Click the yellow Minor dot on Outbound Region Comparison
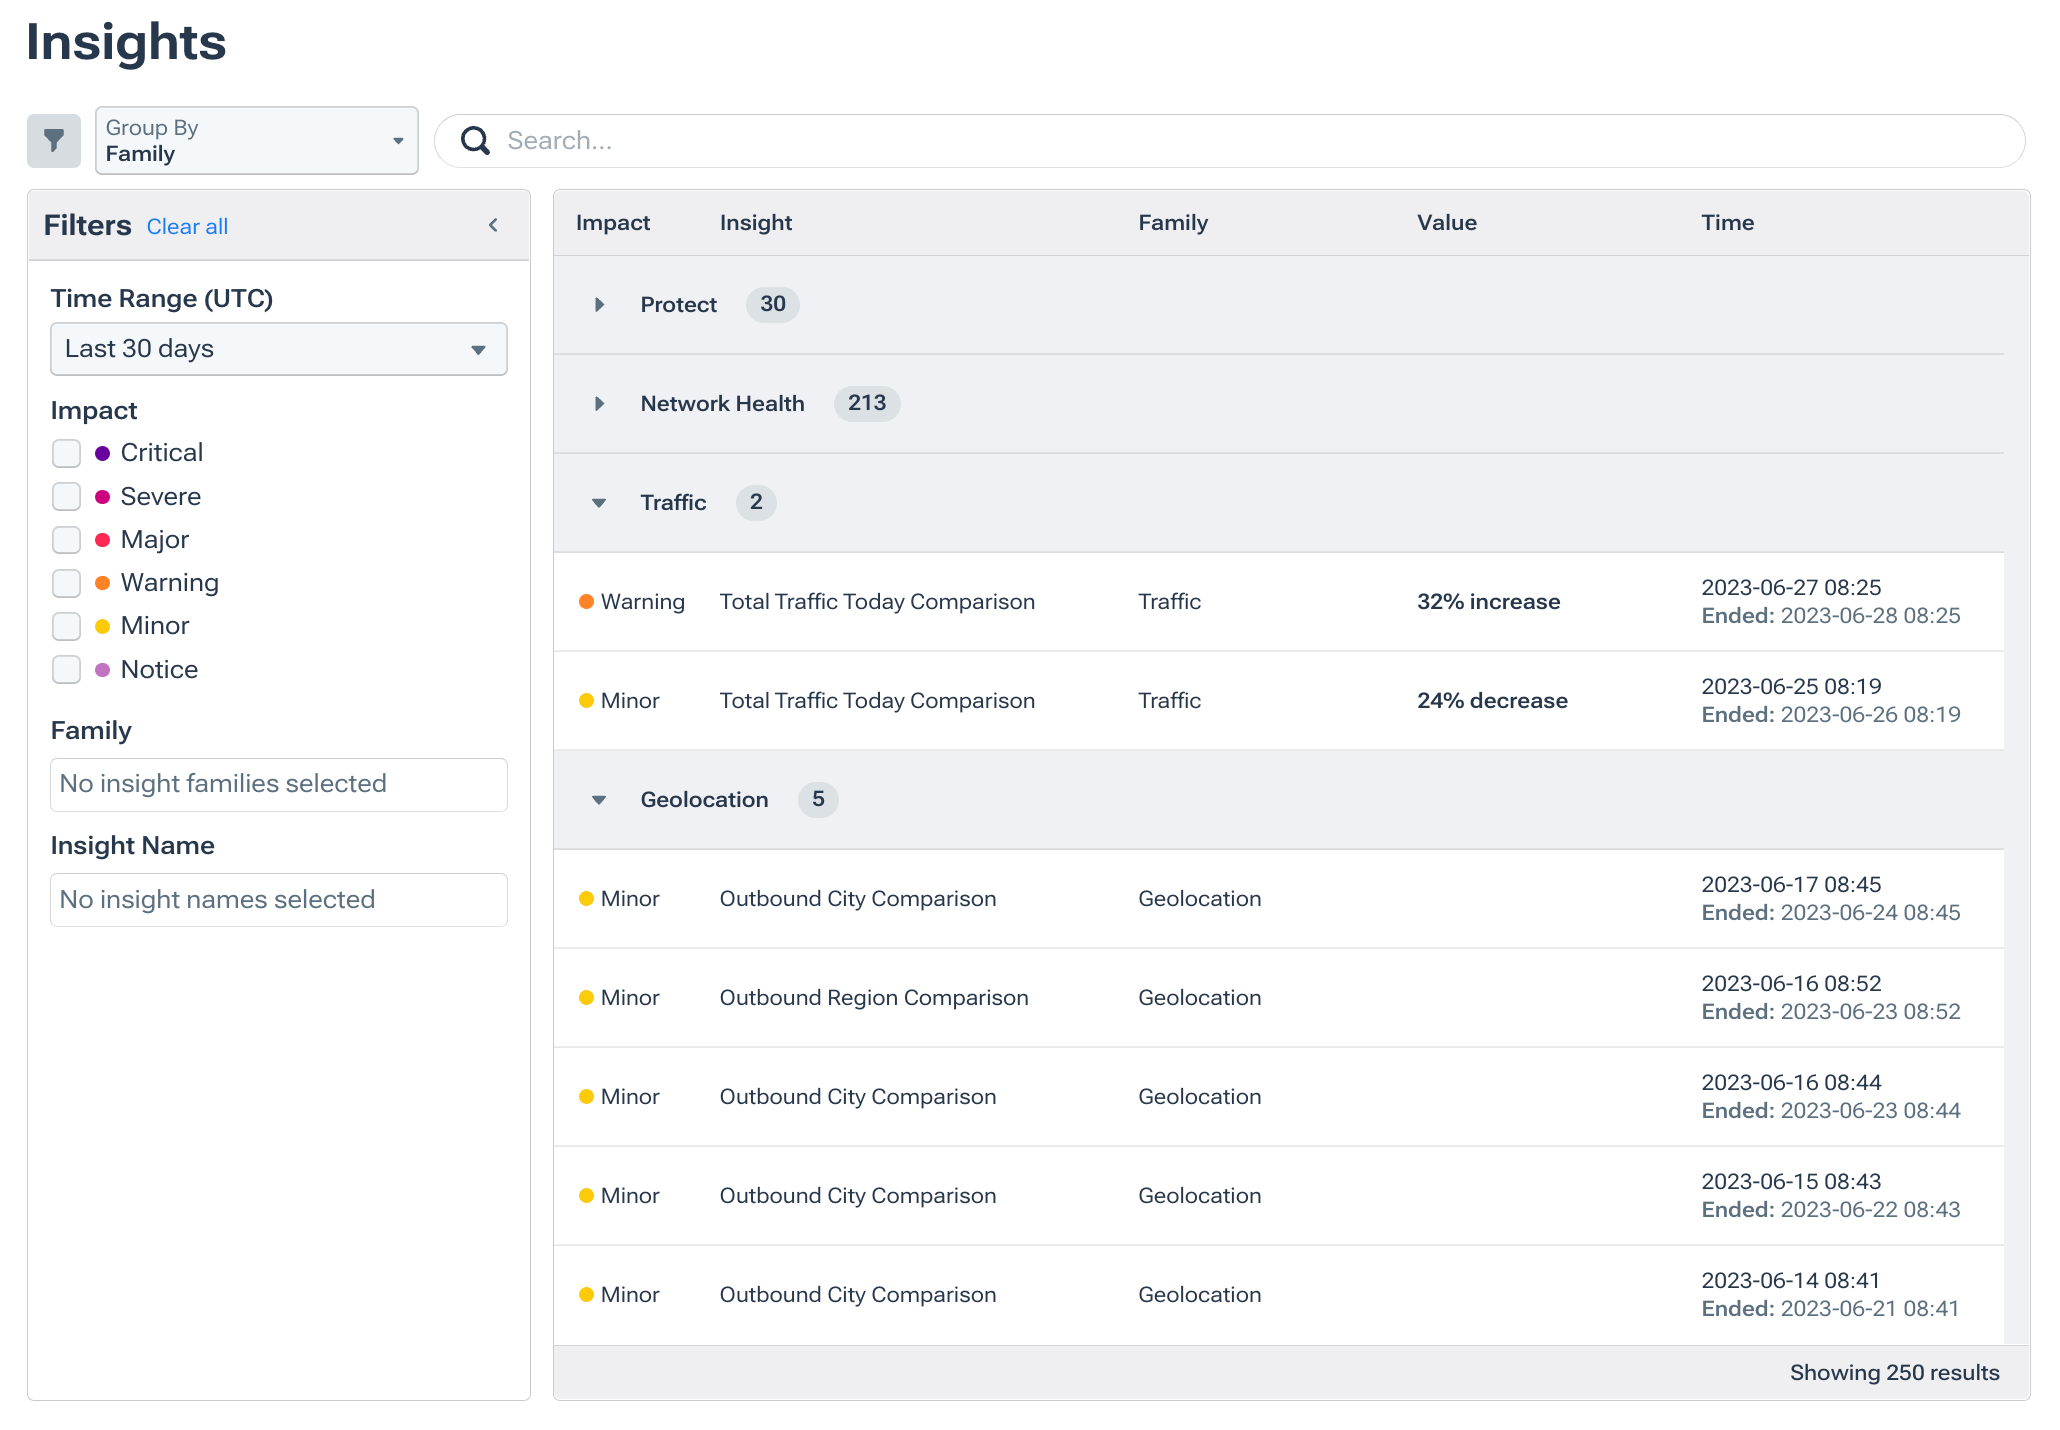 [586, 997]
